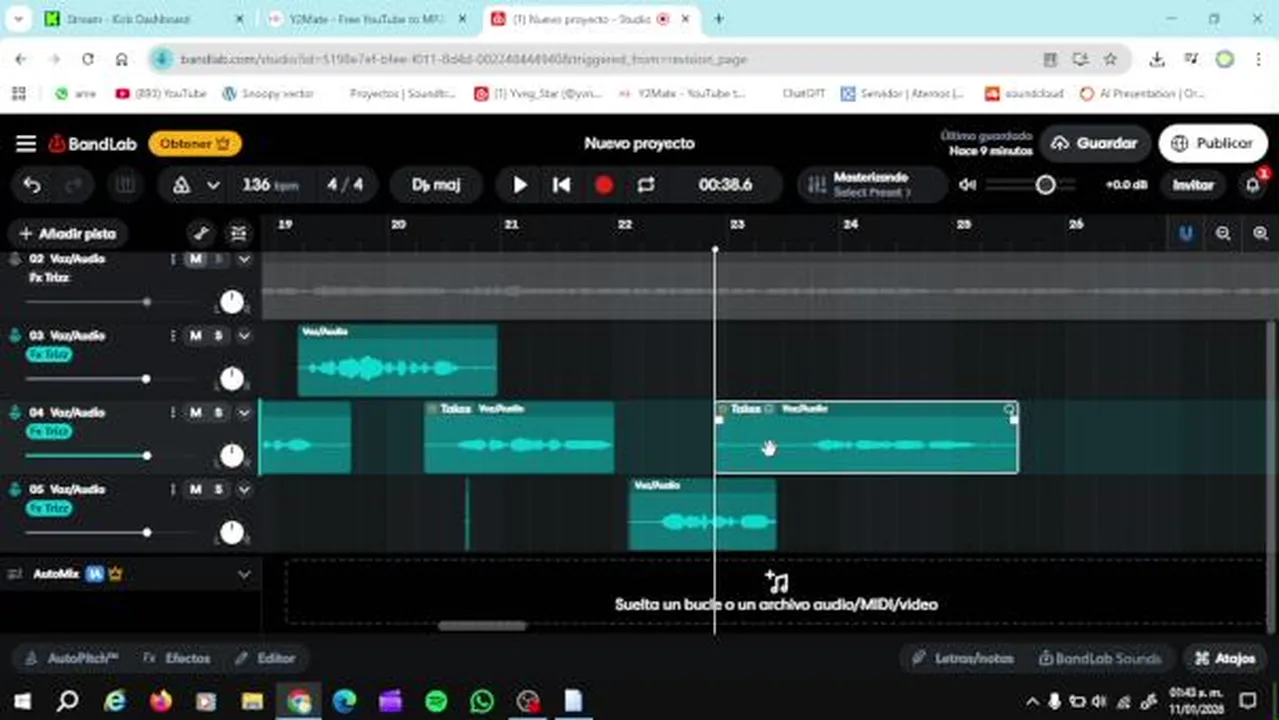Start playback with the Play button

[x=520, y=185]
